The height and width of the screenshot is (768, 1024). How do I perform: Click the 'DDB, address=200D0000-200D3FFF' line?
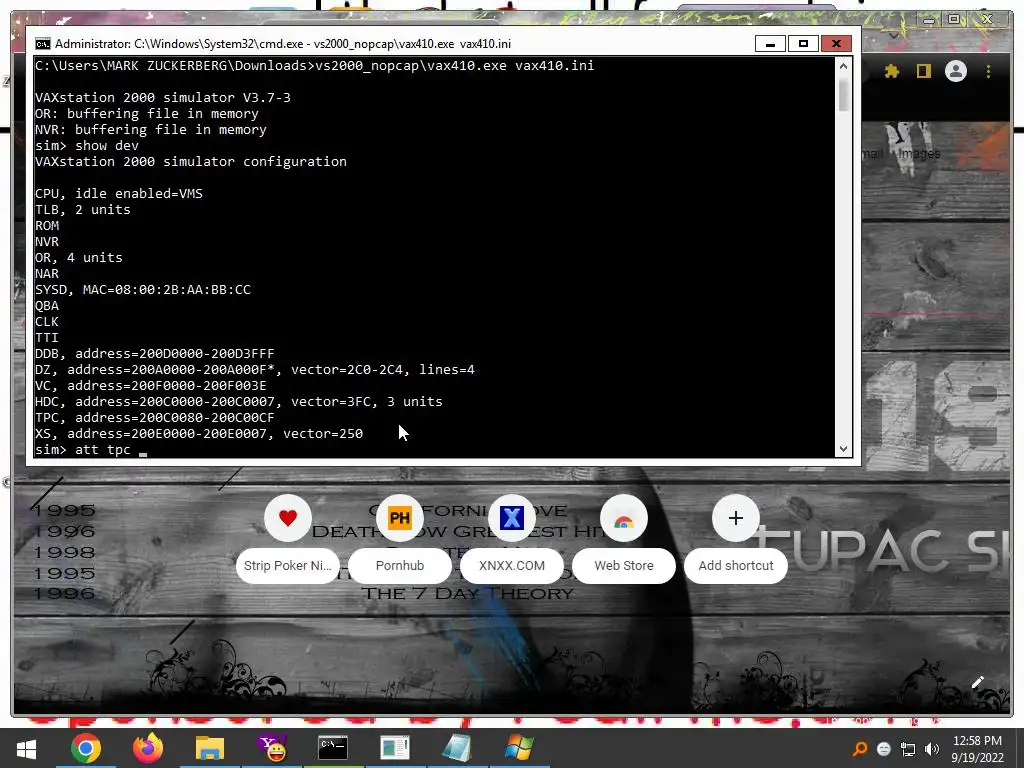point(155,353)
